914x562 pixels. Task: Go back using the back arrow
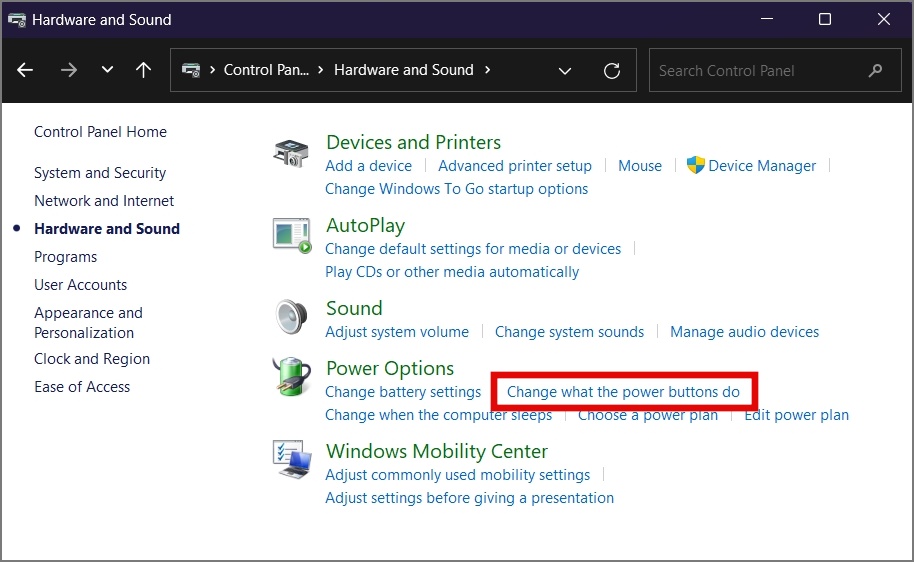25,70
